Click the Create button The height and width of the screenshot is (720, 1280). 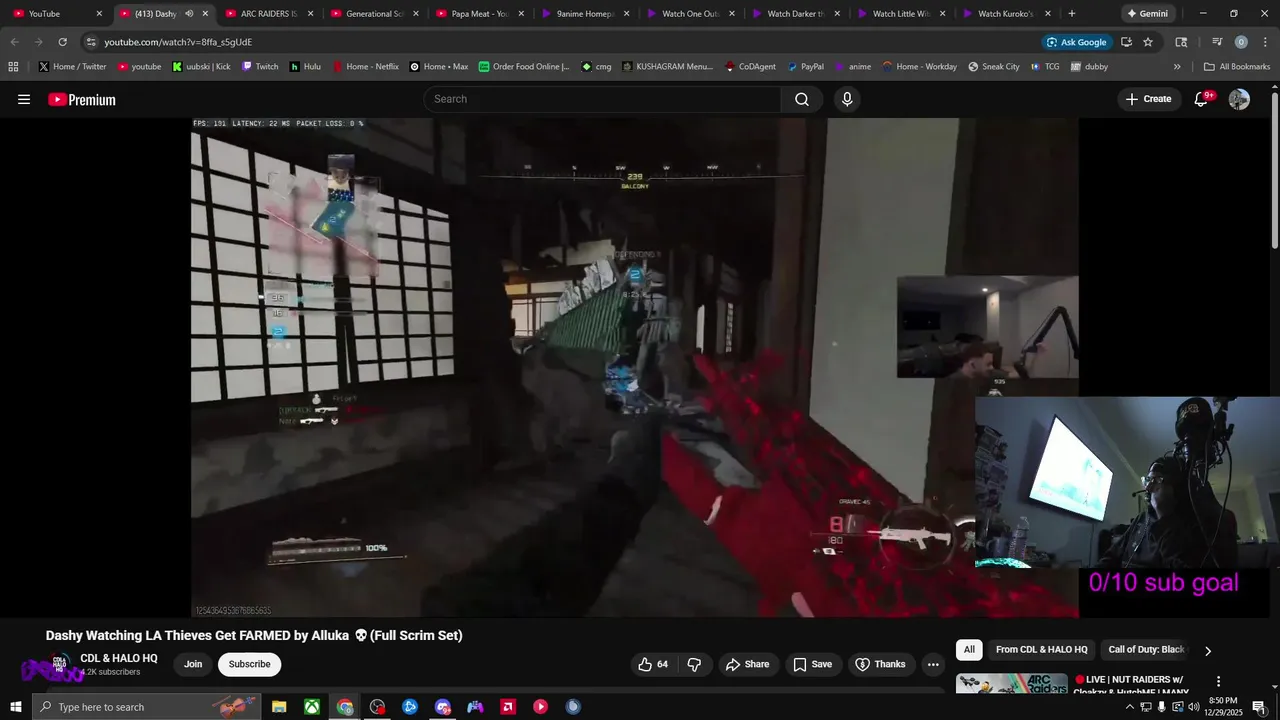(x=1148, y=99)
